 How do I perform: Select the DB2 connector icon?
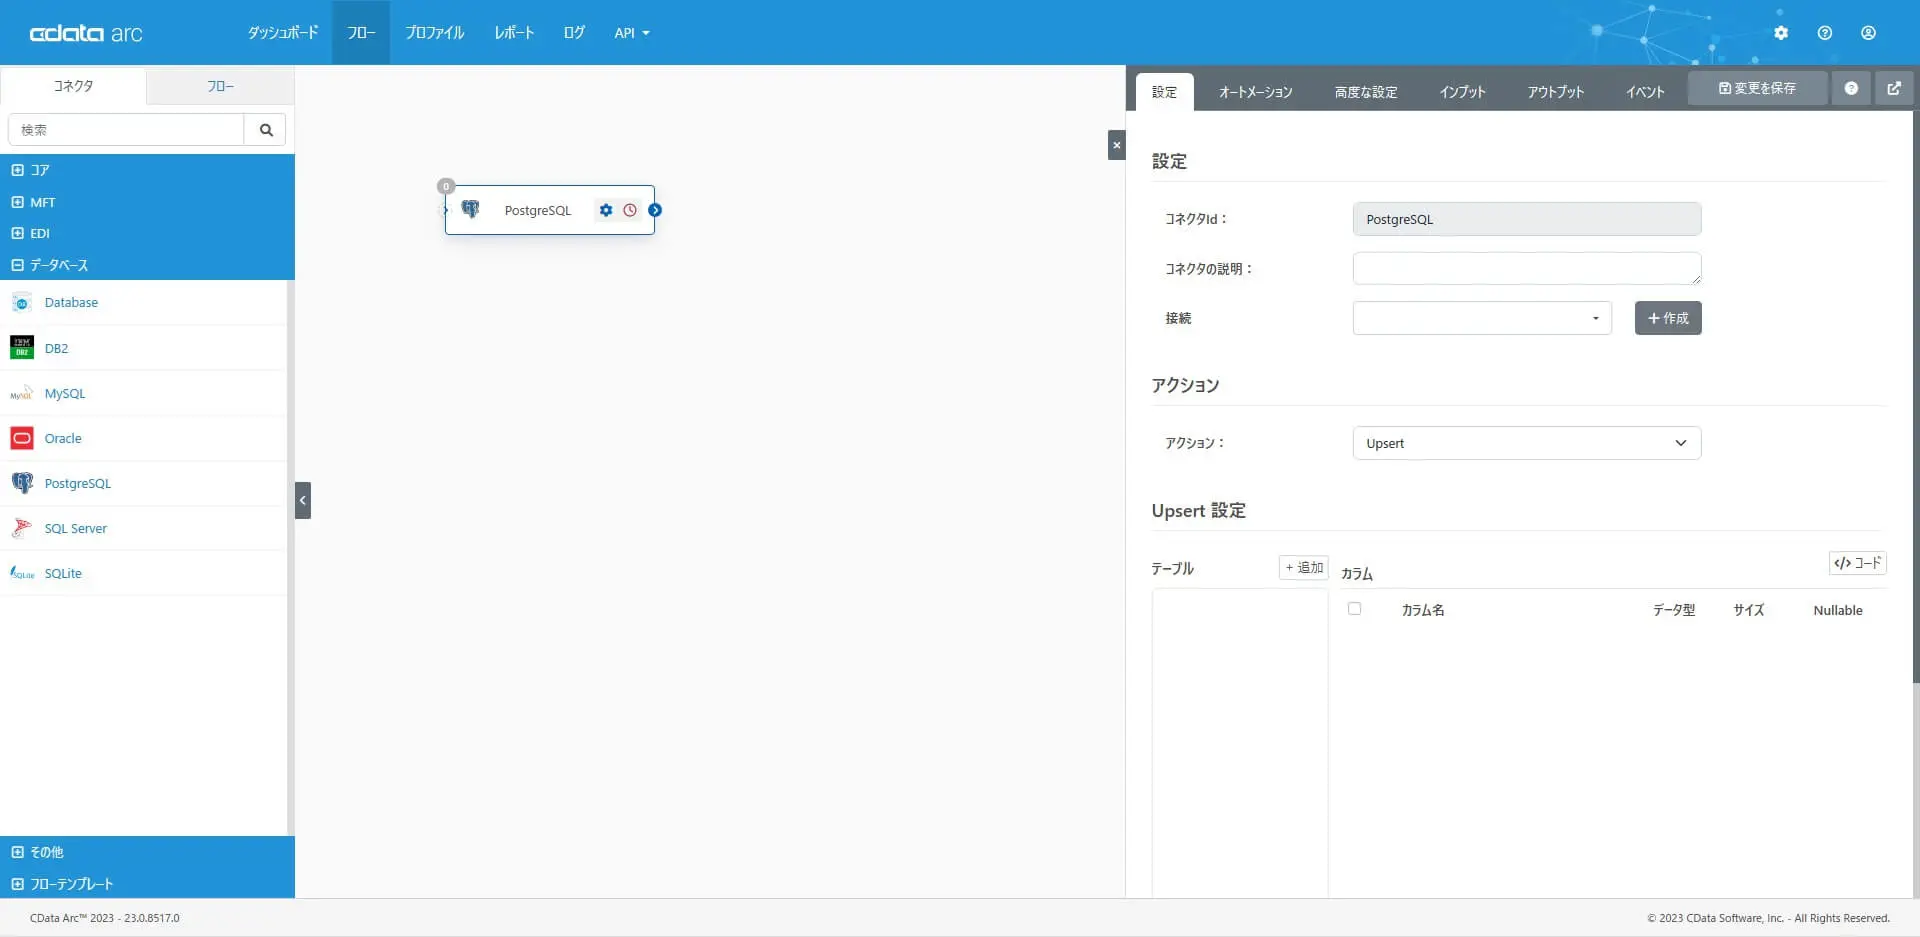[22, 348]
